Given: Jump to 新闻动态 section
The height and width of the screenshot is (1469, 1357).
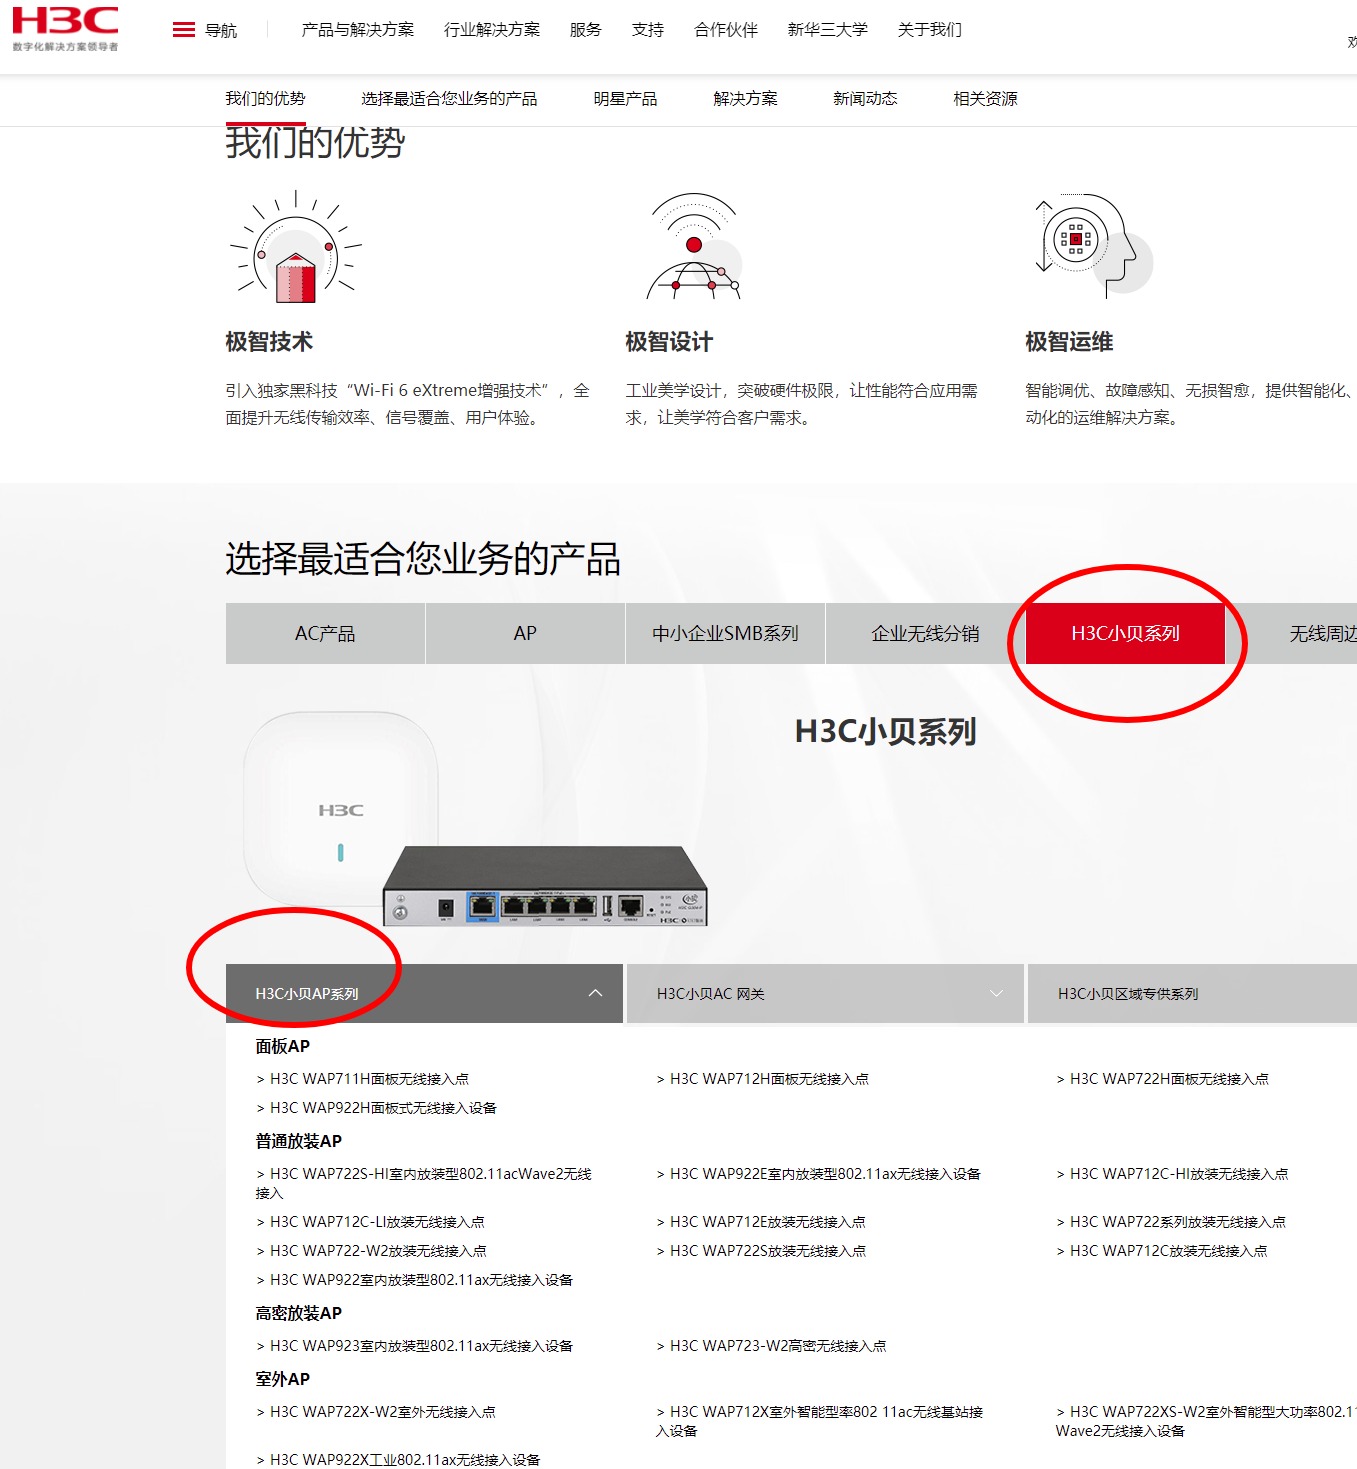Looking at the screenshot, I should point(865,98).
